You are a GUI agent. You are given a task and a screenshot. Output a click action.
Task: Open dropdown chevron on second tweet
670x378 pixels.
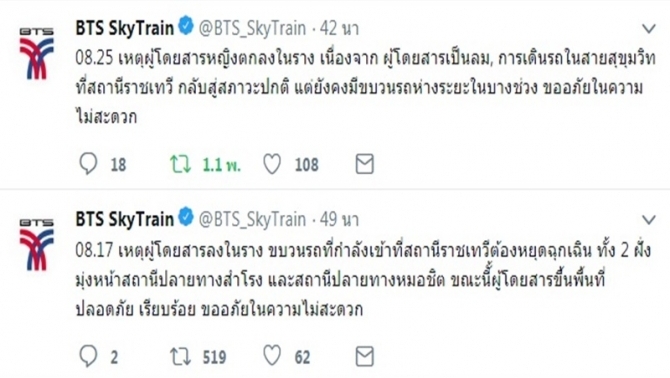[x=649, y=220]
